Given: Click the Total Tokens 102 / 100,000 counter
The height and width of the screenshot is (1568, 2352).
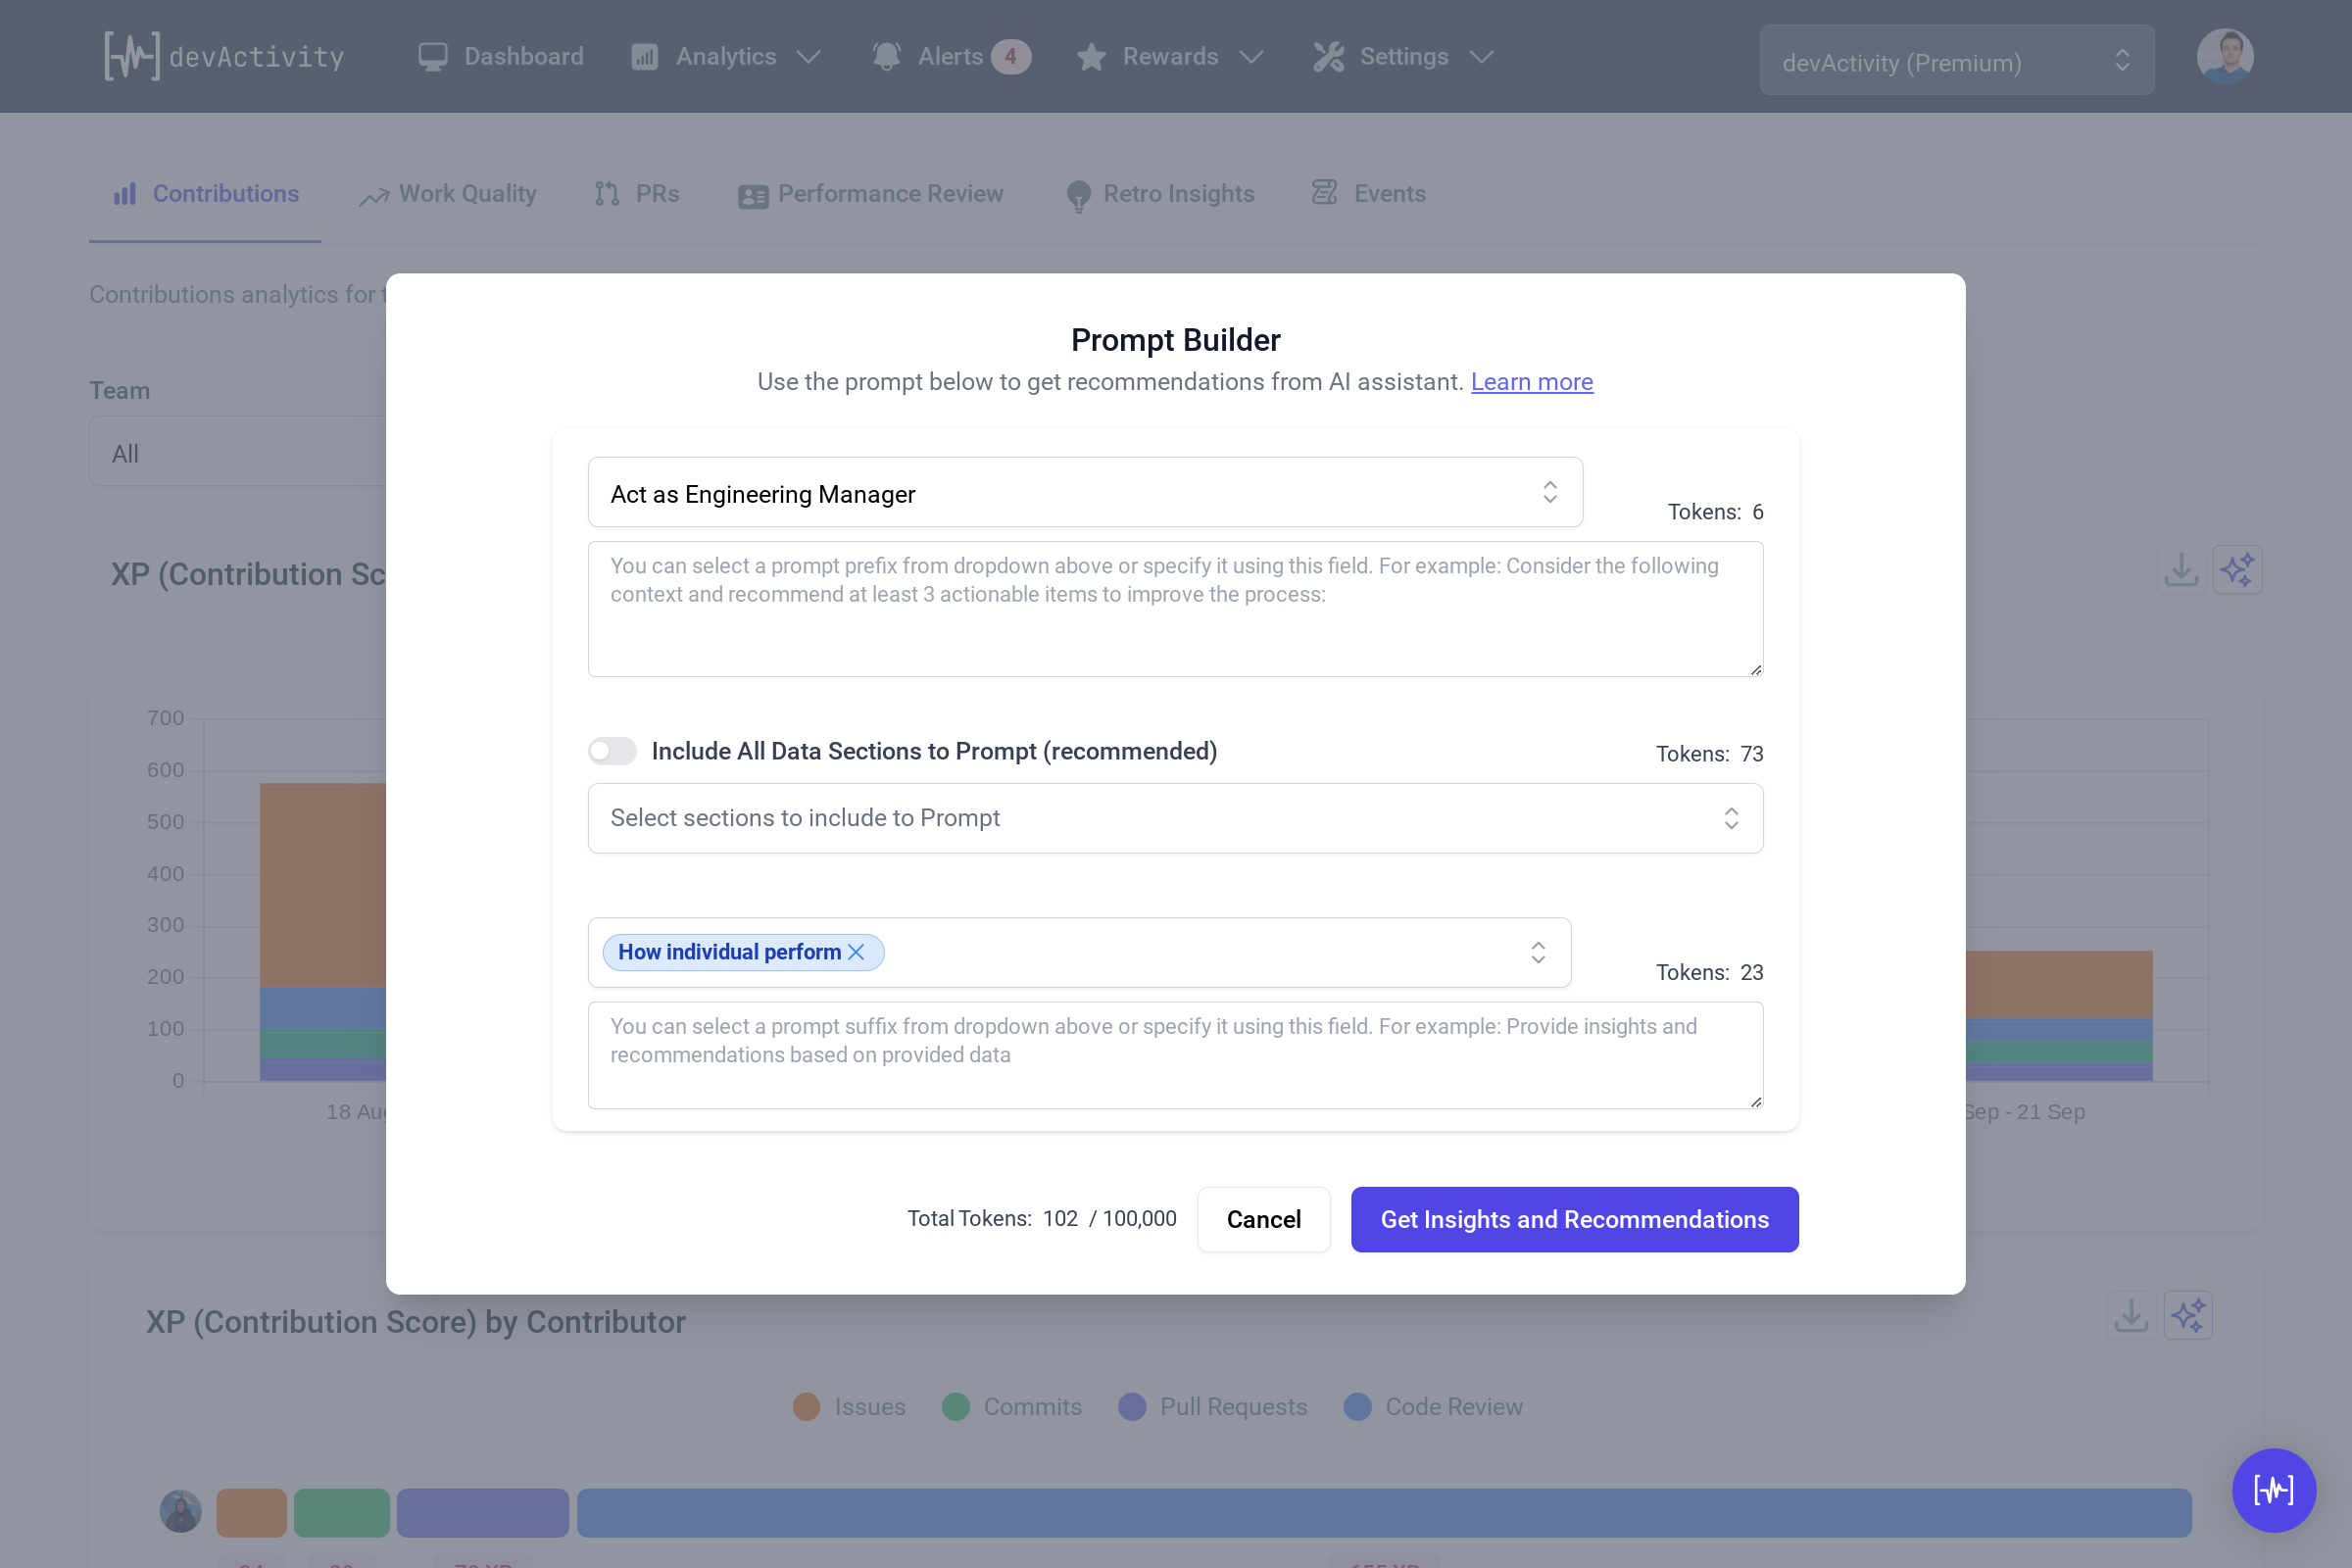Looking at the screenshot, I should (x=1042, y=1218).
